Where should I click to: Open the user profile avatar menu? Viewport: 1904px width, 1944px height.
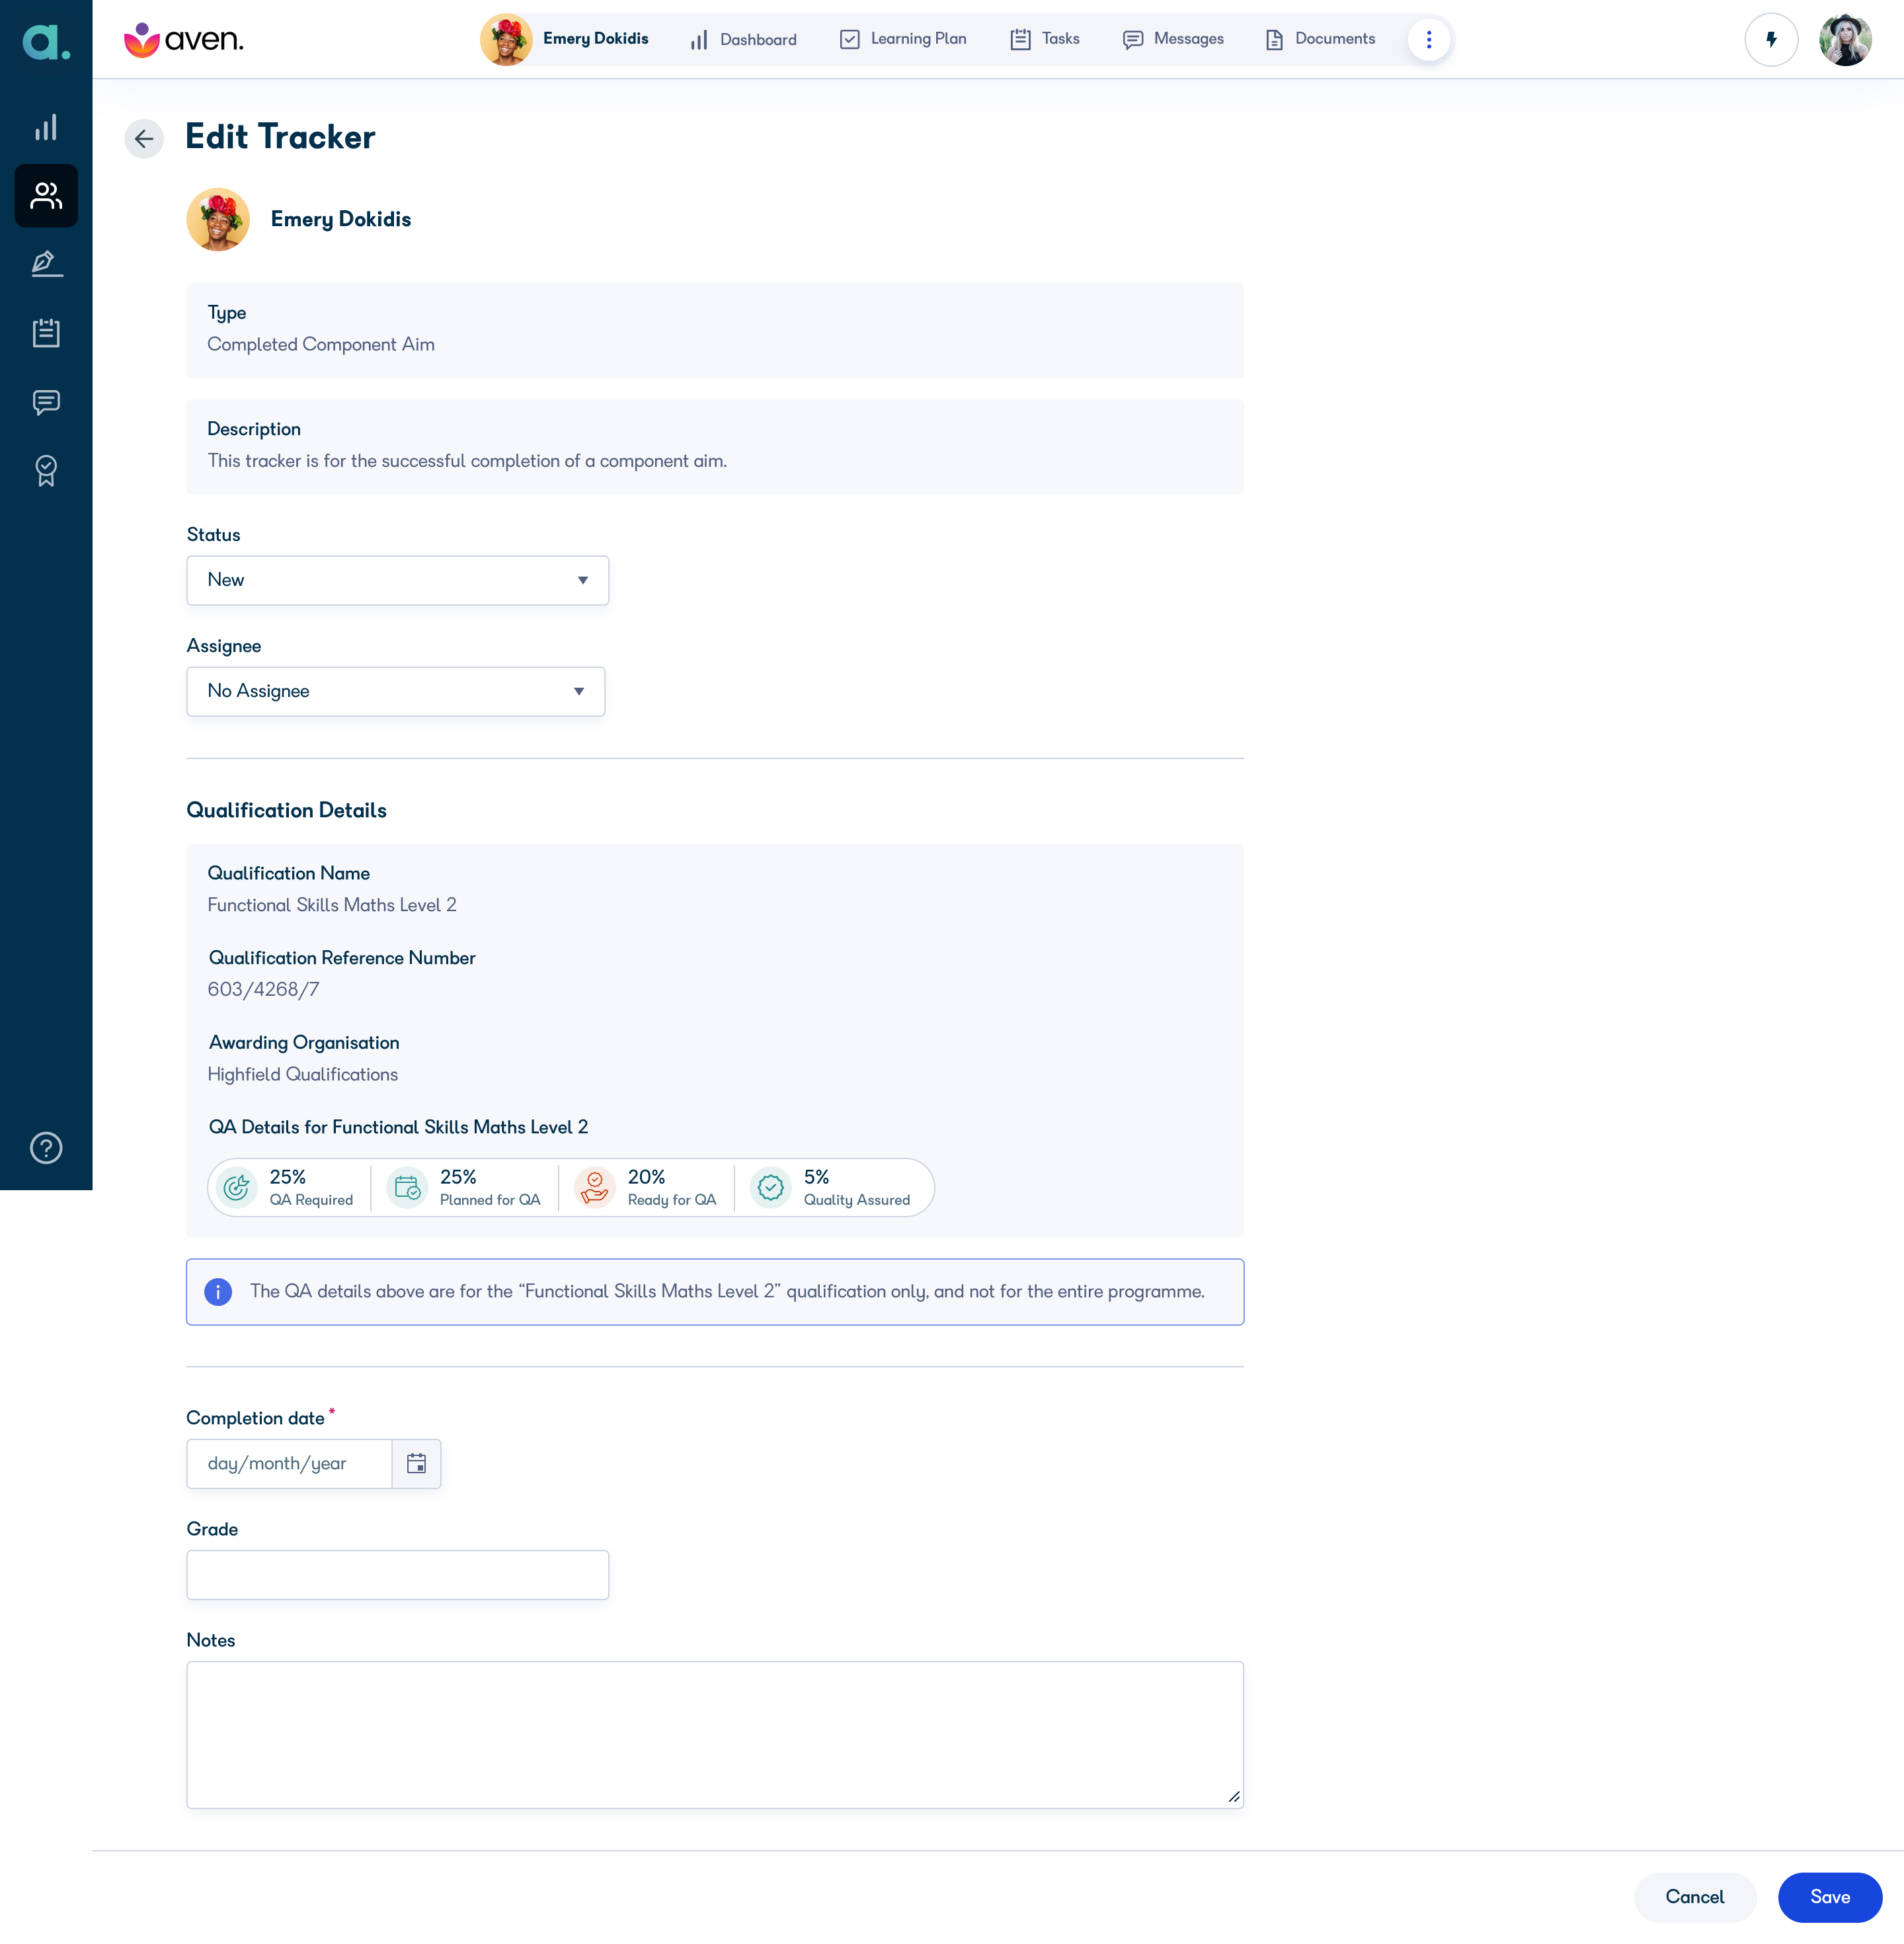coord(1845,40)
